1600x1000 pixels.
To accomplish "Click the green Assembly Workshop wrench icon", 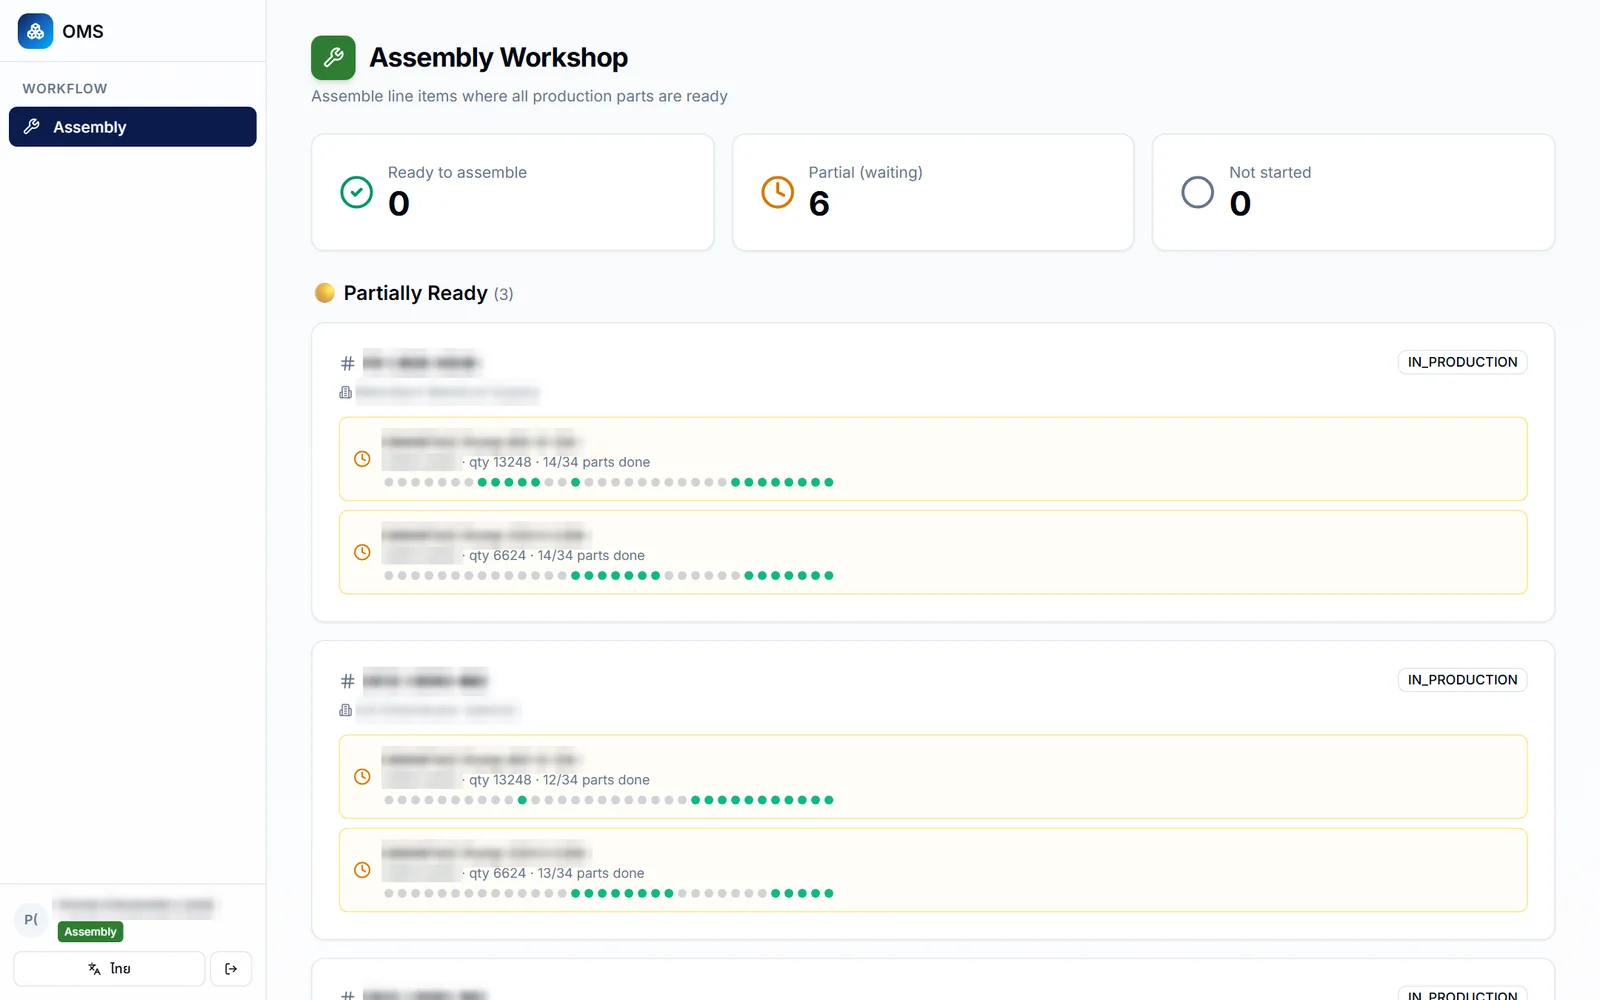I will coord(333,58).
